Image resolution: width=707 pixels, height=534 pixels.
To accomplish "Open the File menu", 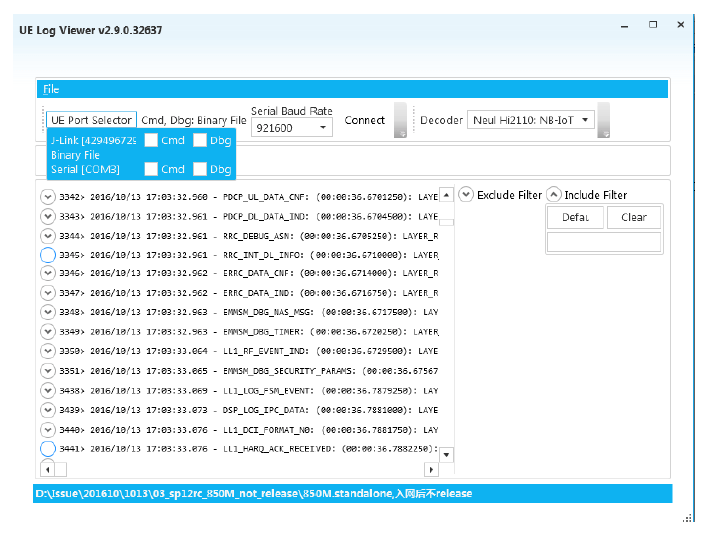I will [51, 89].
